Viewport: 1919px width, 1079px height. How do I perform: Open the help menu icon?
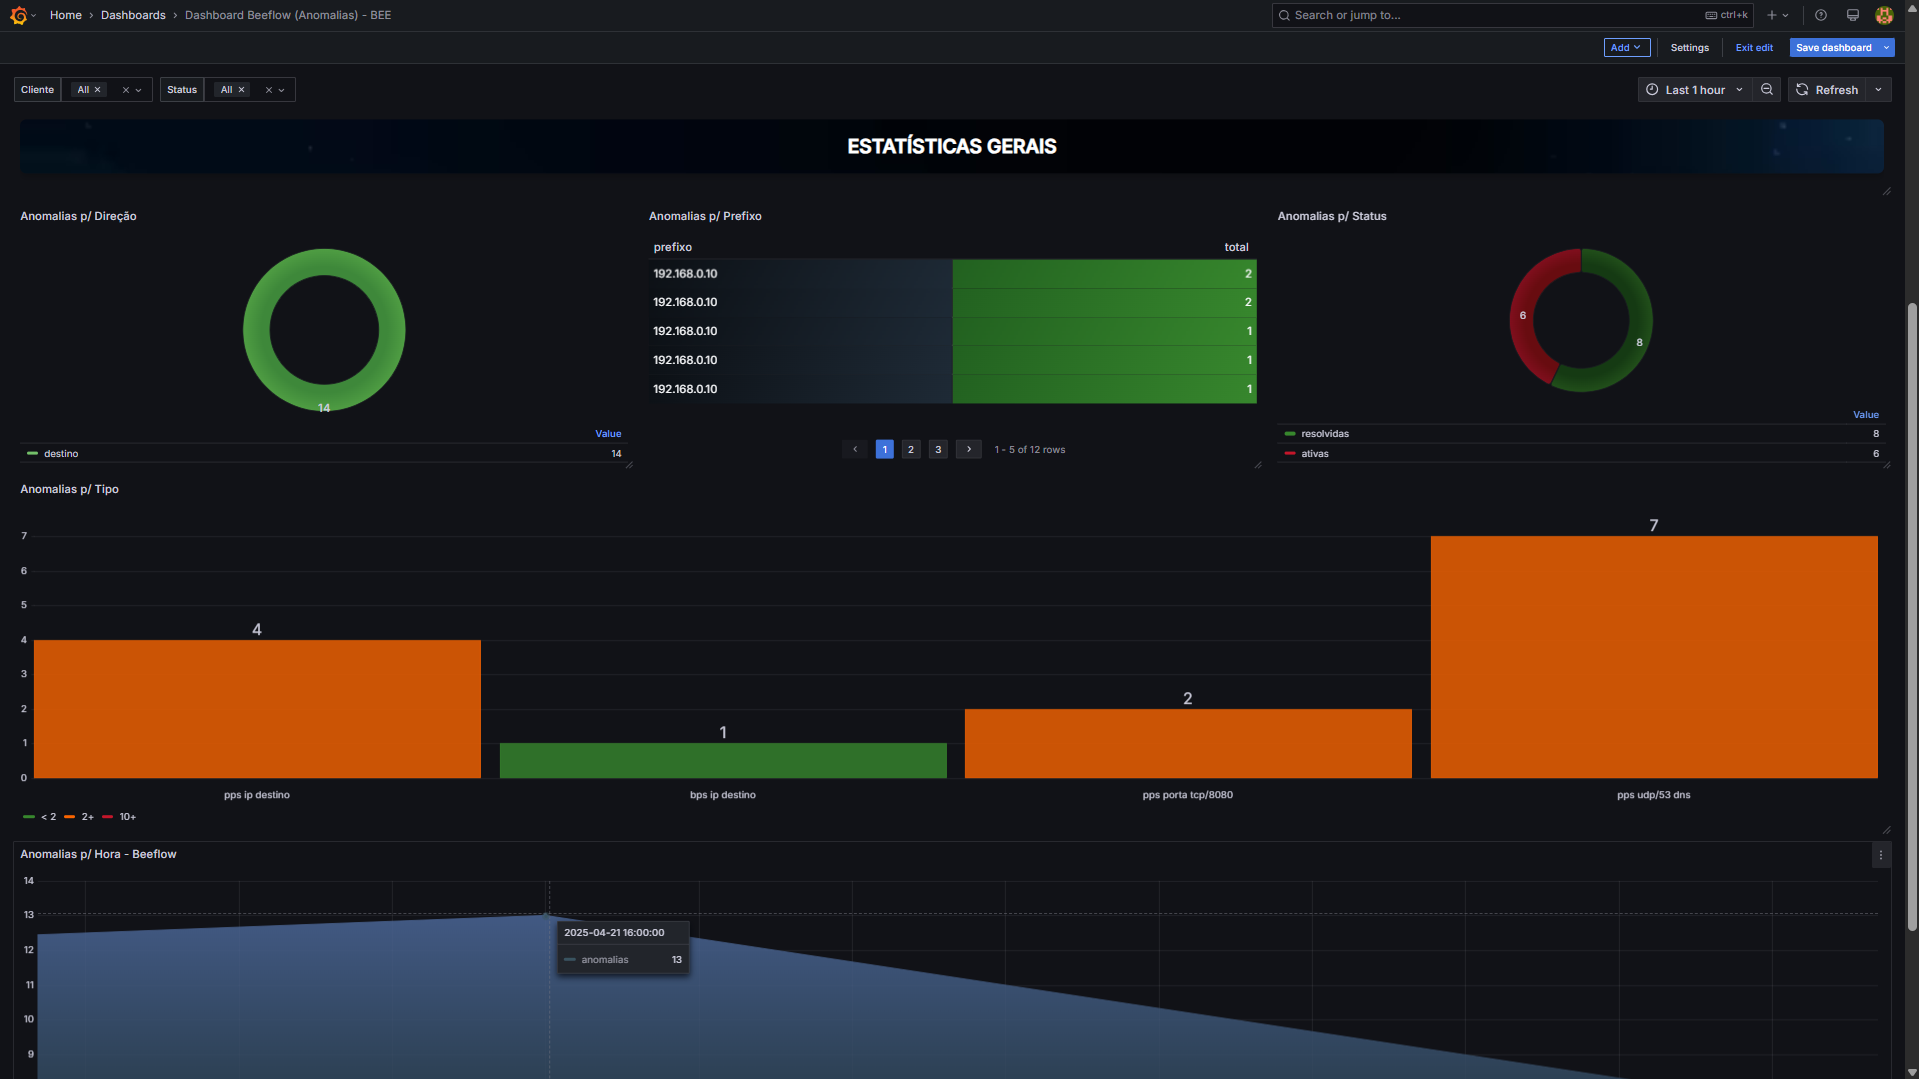(x=1820, y=15)
